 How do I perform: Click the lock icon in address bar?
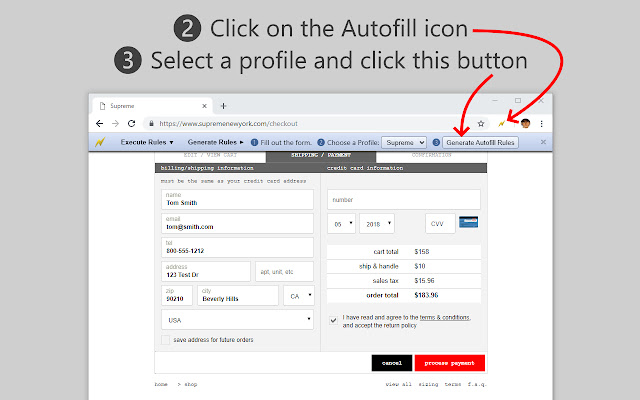(x=151, y=123)
